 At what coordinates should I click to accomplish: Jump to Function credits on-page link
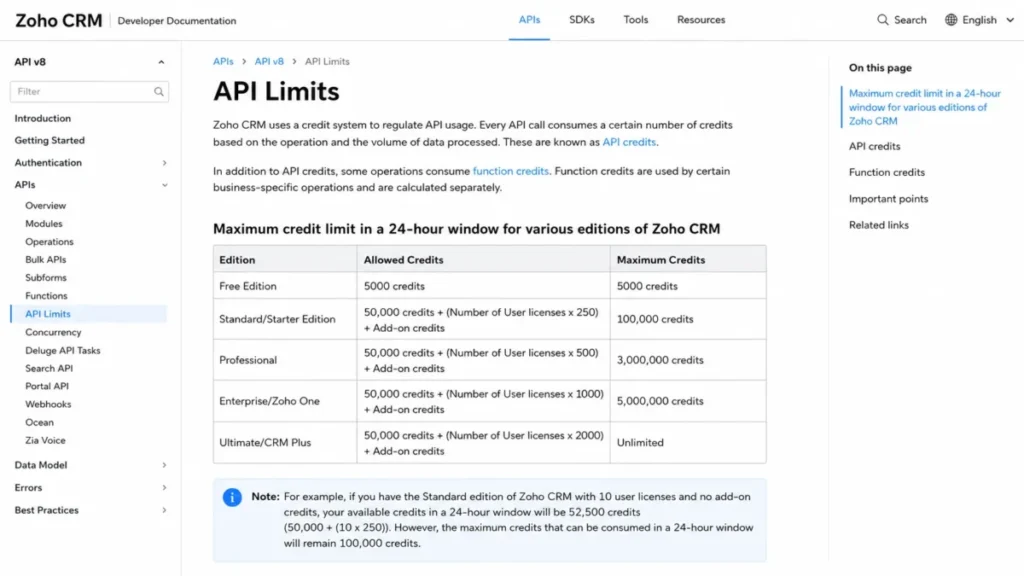[x=887, y=172]
